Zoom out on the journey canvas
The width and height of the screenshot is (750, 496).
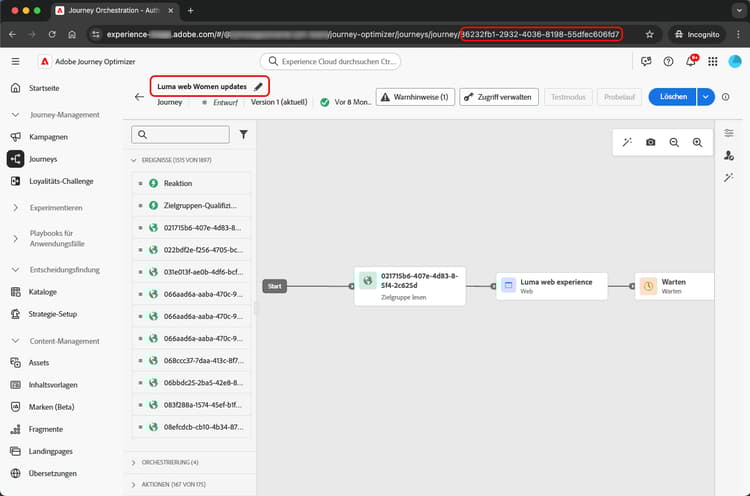pos(674,142)
